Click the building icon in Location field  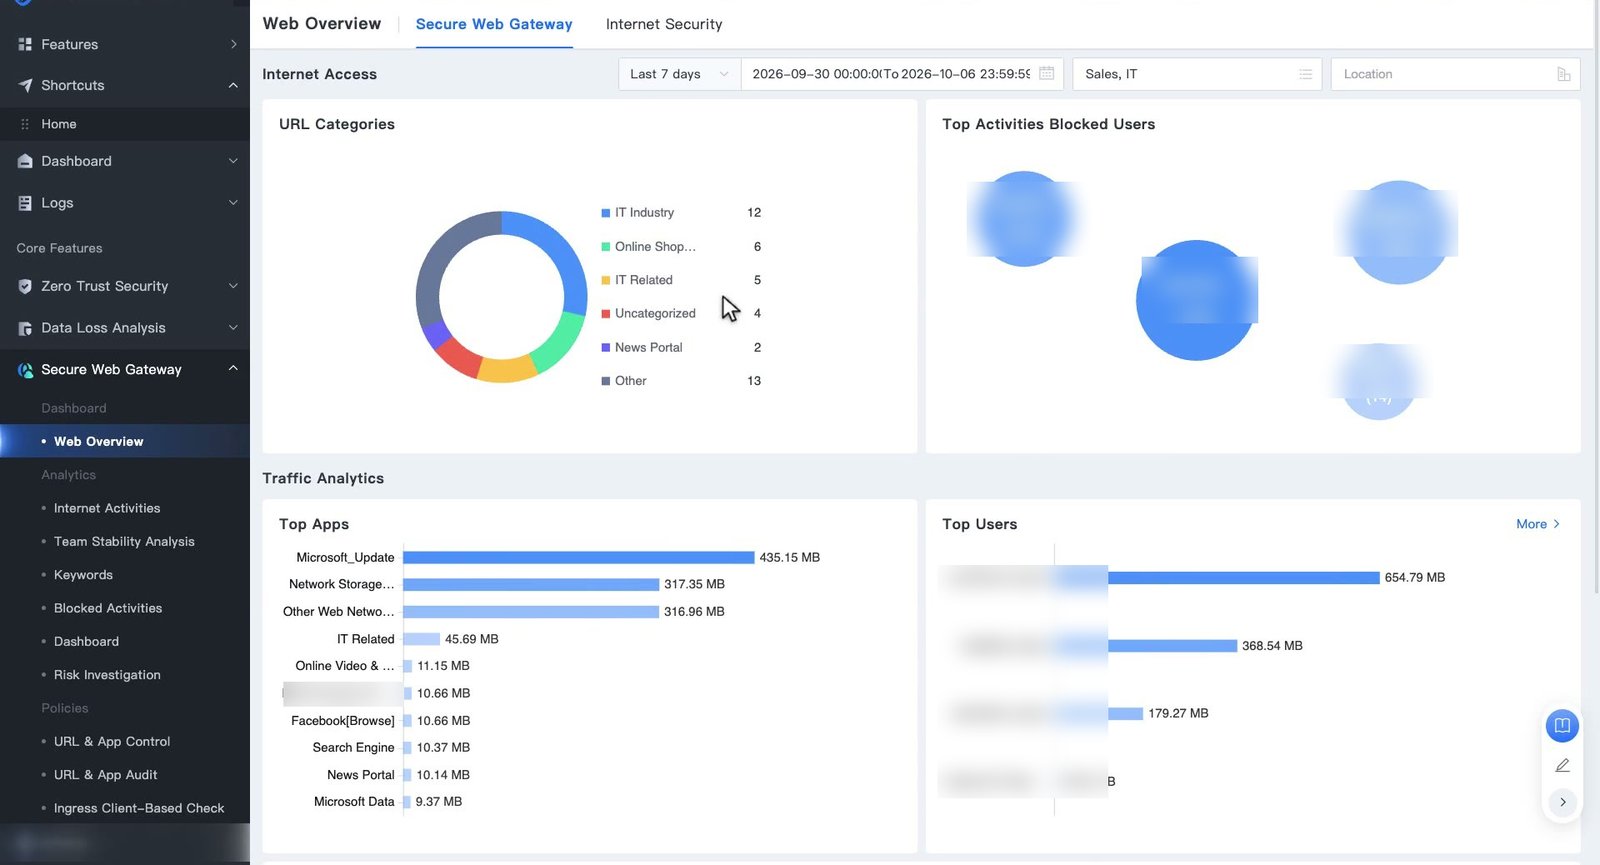(x=1564, y=74)
